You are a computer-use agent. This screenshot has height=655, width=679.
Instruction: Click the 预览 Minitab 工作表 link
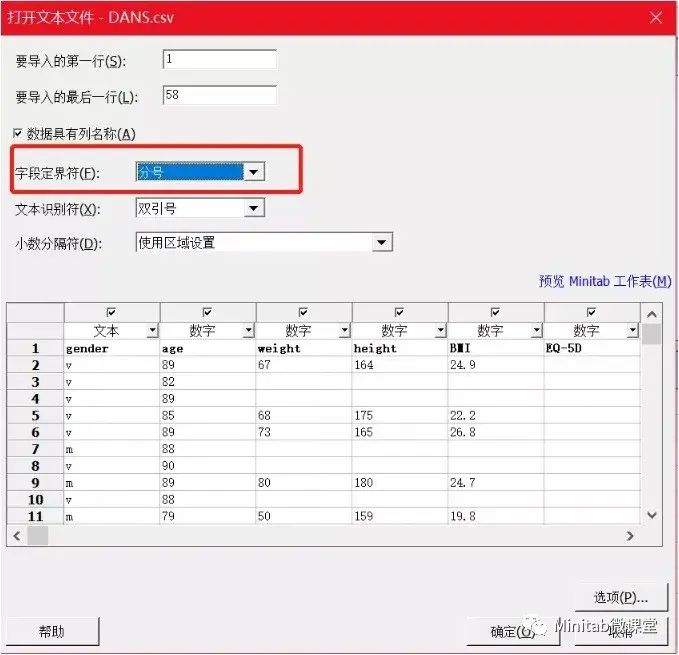pos(605,281)
